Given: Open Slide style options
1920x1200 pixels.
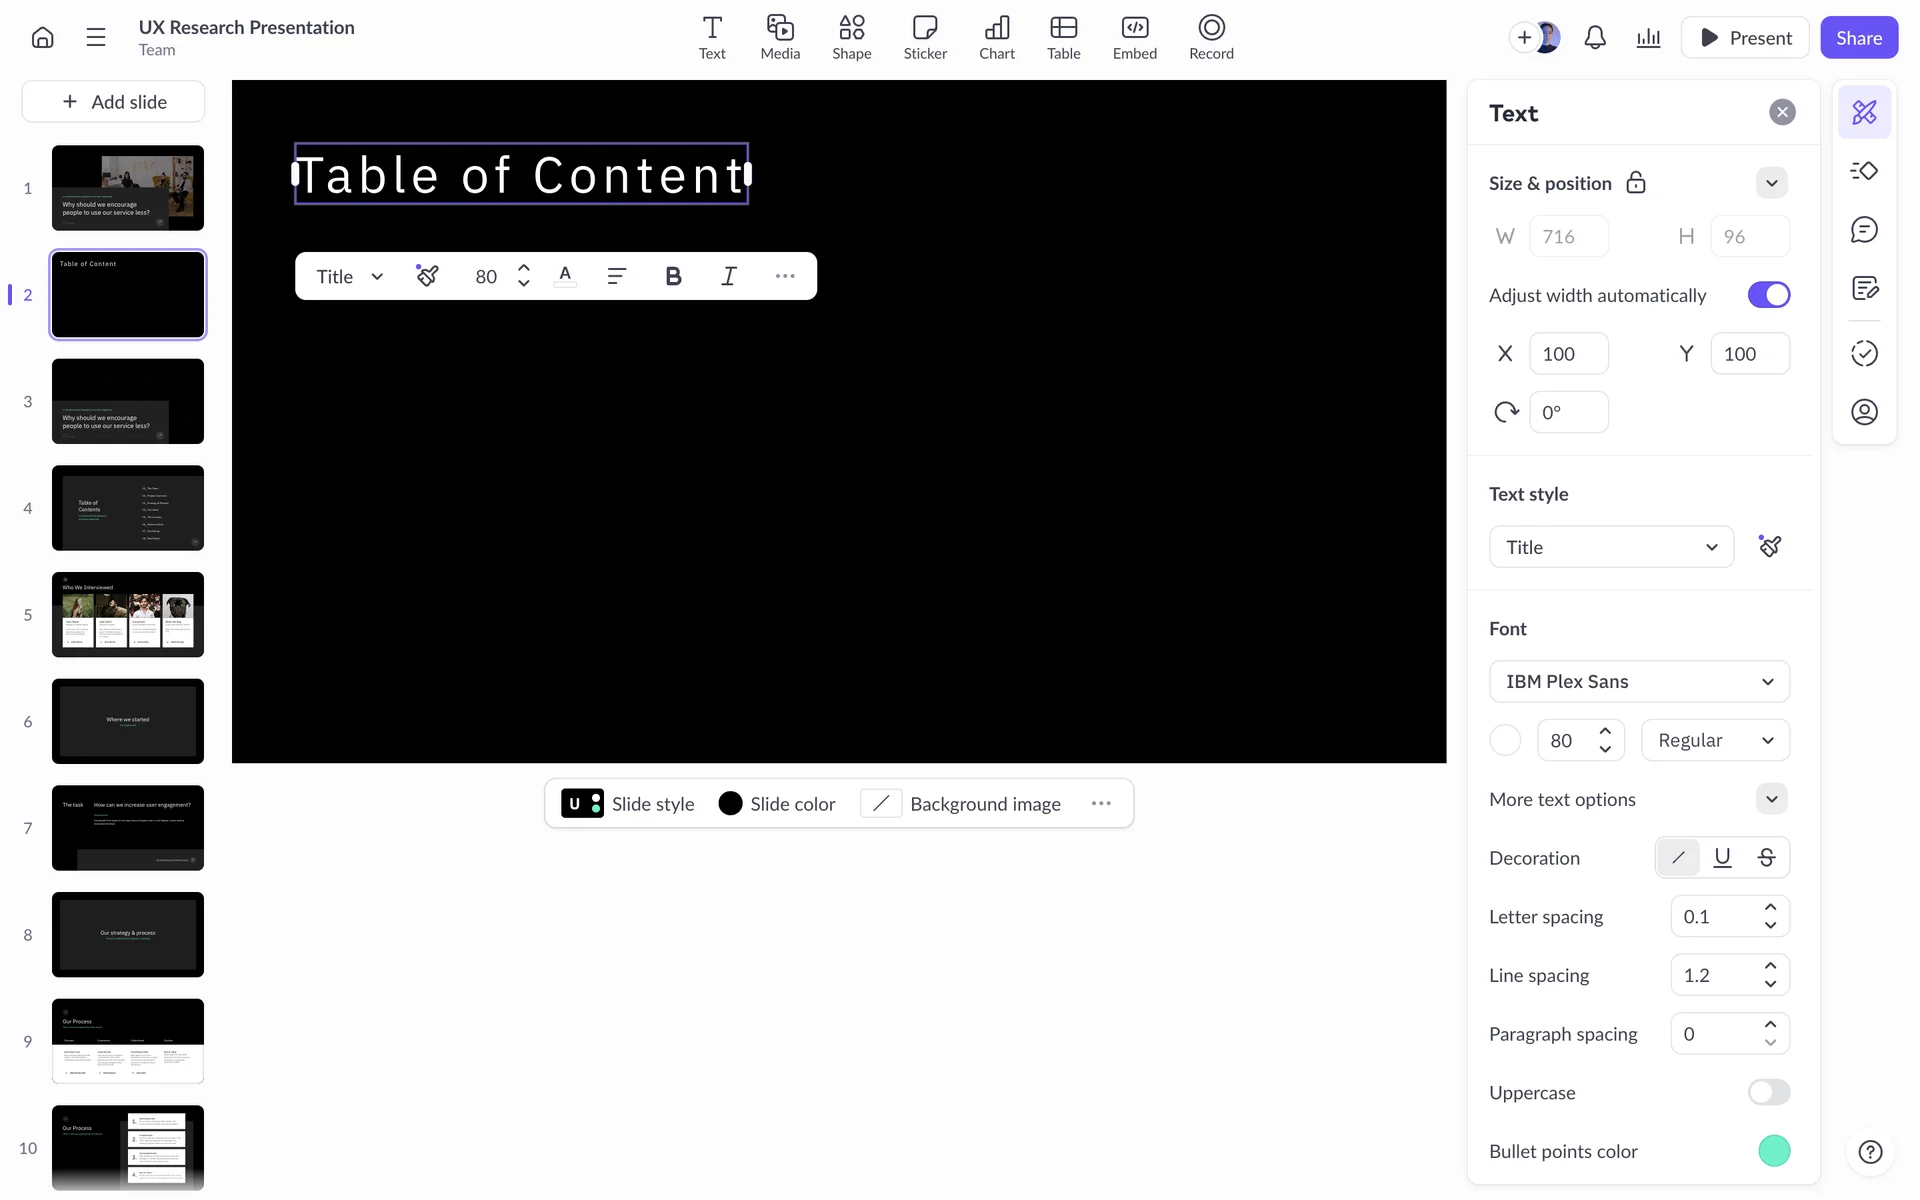Looking at the screenshot, I should coord(628,804).
